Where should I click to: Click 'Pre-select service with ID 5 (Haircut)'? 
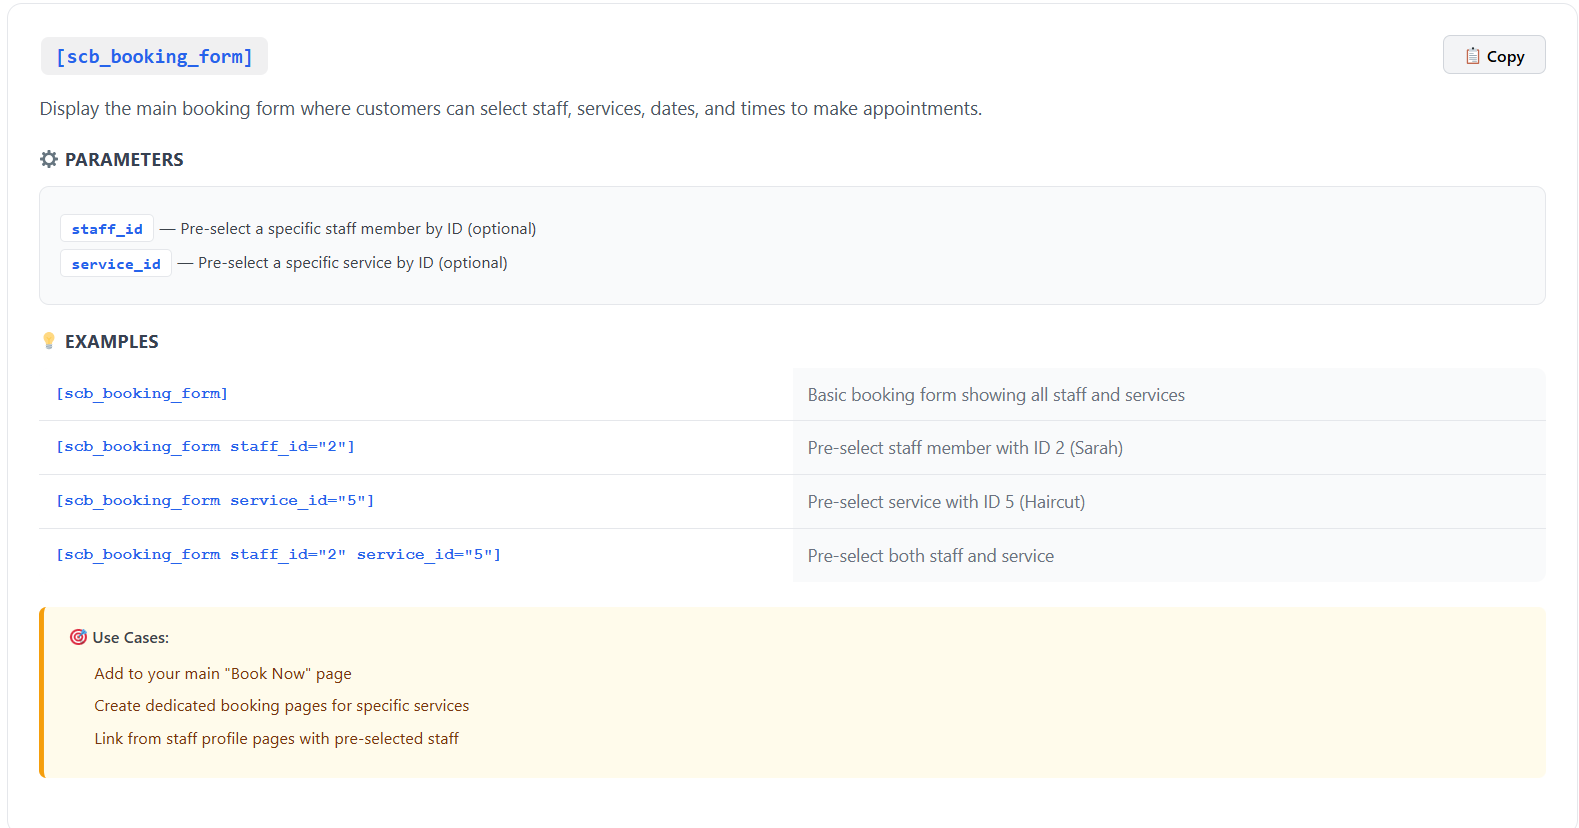coord(946,502)
